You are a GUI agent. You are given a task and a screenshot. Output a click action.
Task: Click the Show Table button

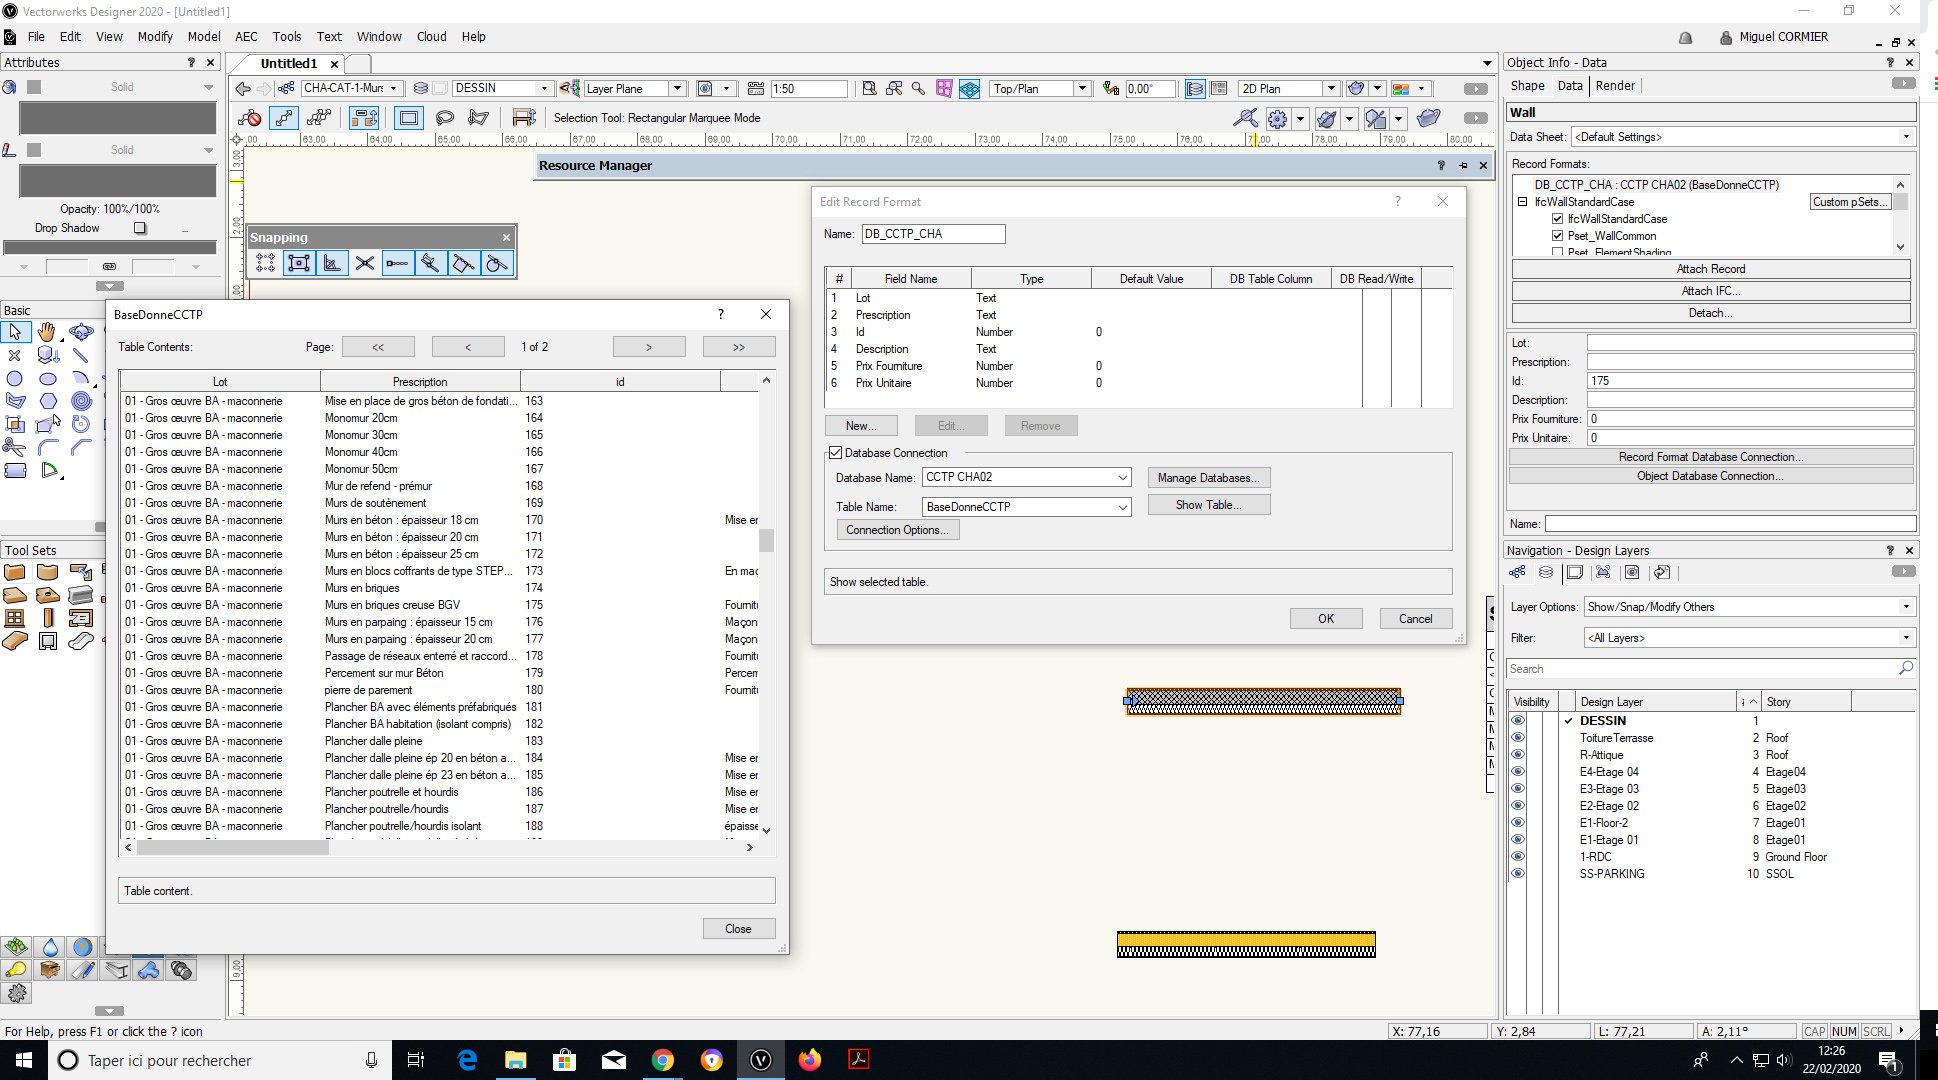[x=1208, y=504]
